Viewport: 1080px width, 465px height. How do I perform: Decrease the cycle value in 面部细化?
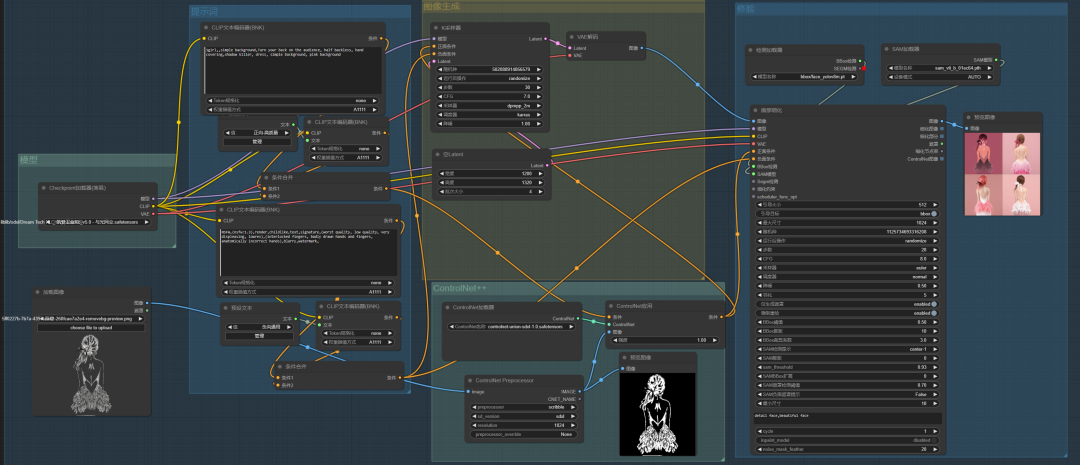[x=760, y=431]
